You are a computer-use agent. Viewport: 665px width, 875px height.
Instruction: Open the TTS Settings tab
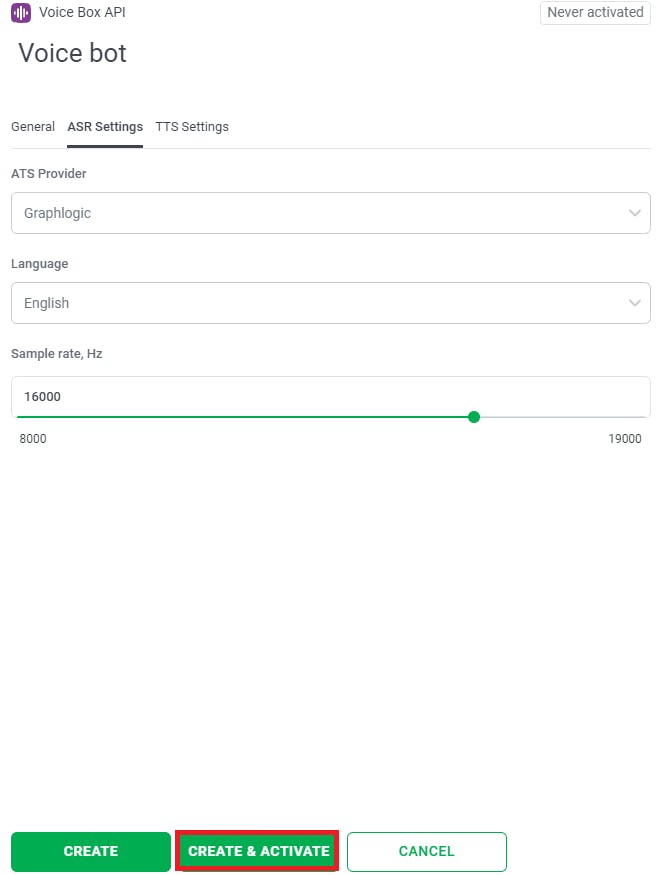point(192,127)
